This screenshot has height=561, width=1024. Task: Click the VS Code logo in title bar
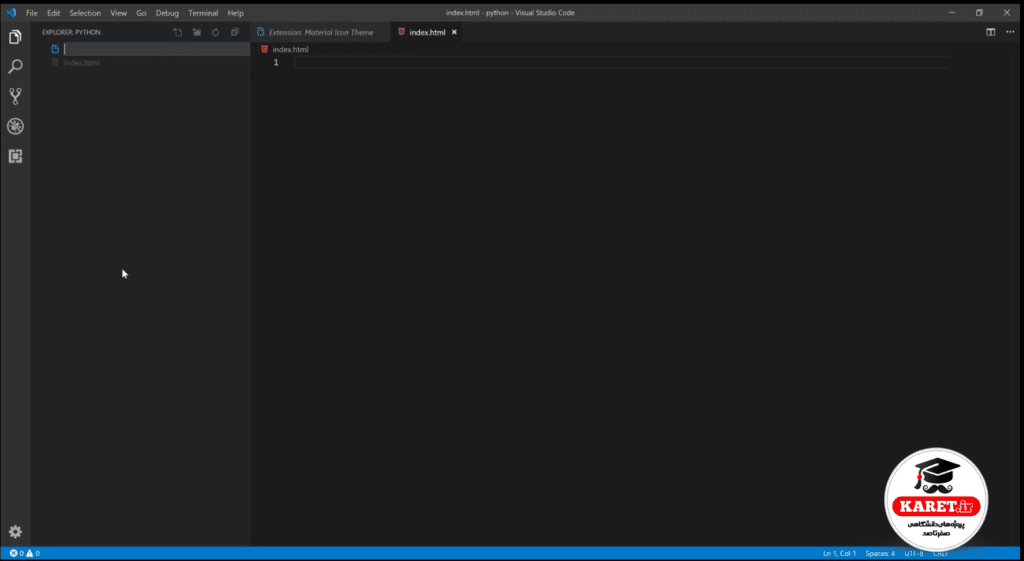11,12
